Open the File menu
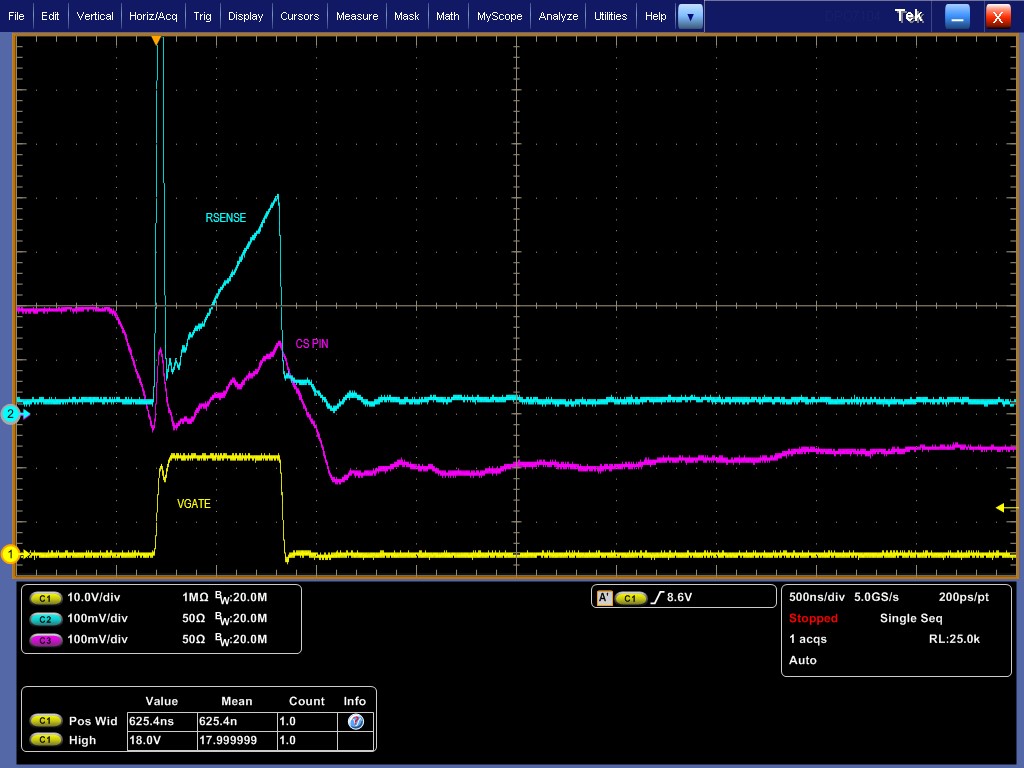Screen dimensions: 1024x768 coord(16,15)
